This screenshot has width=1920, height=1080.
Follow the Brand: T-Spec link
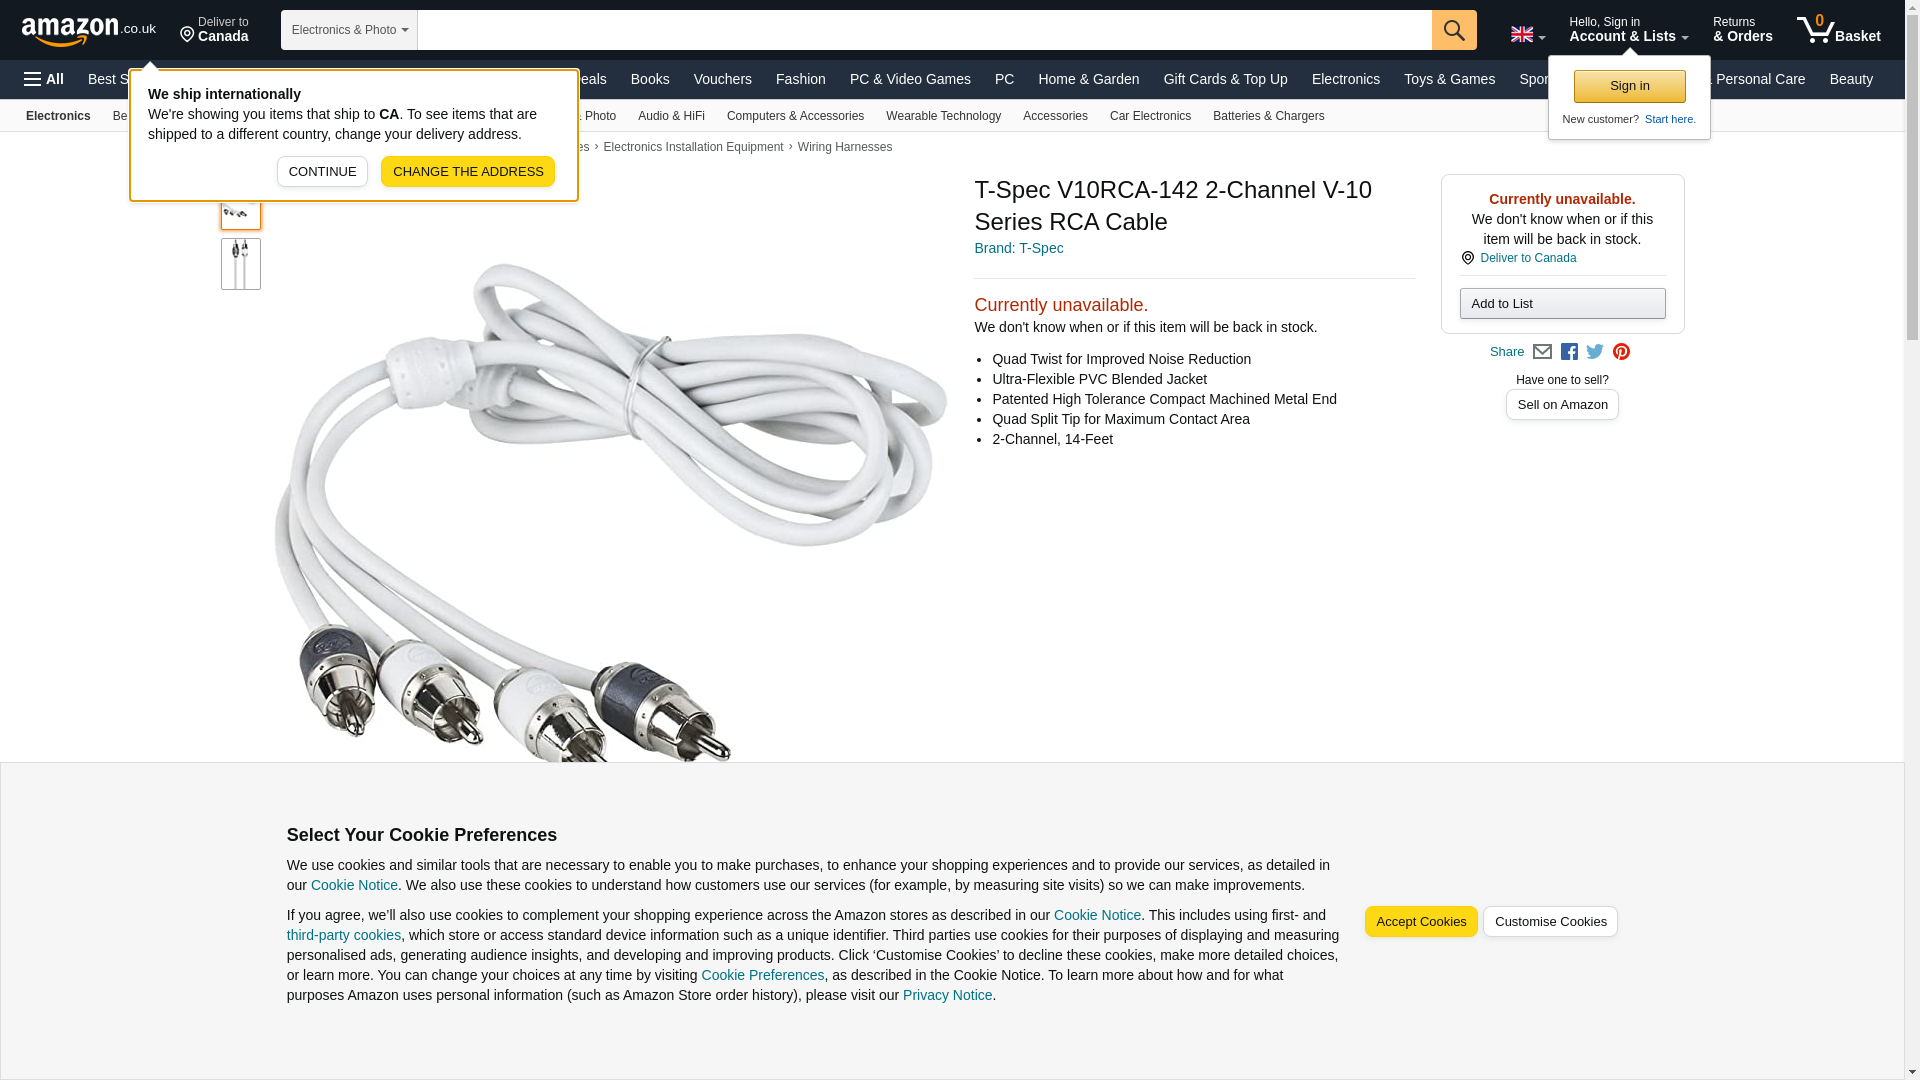(x=1018, y=248)
